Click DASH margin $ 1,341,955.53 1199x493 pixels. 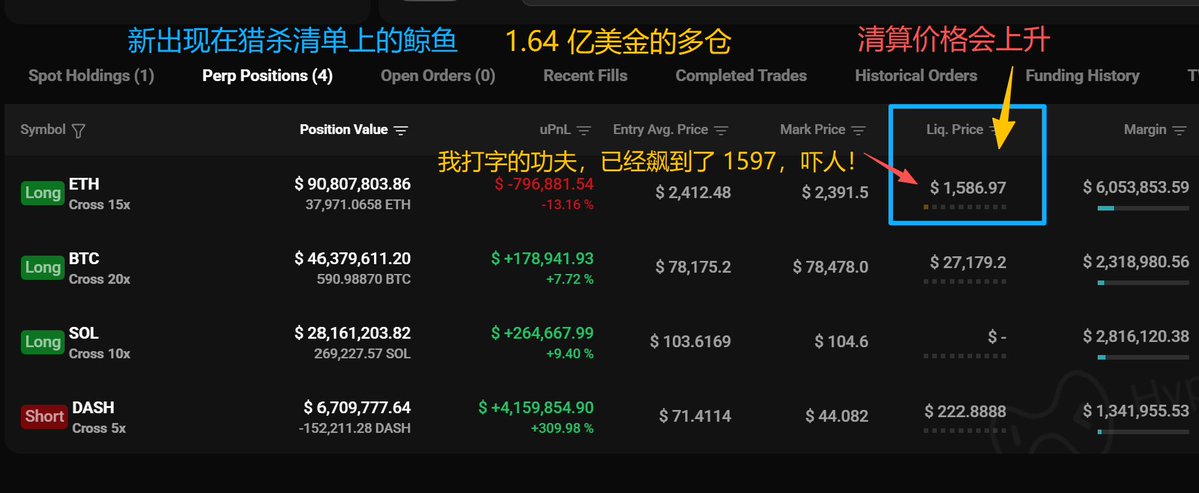click(x=1136, y=411)
